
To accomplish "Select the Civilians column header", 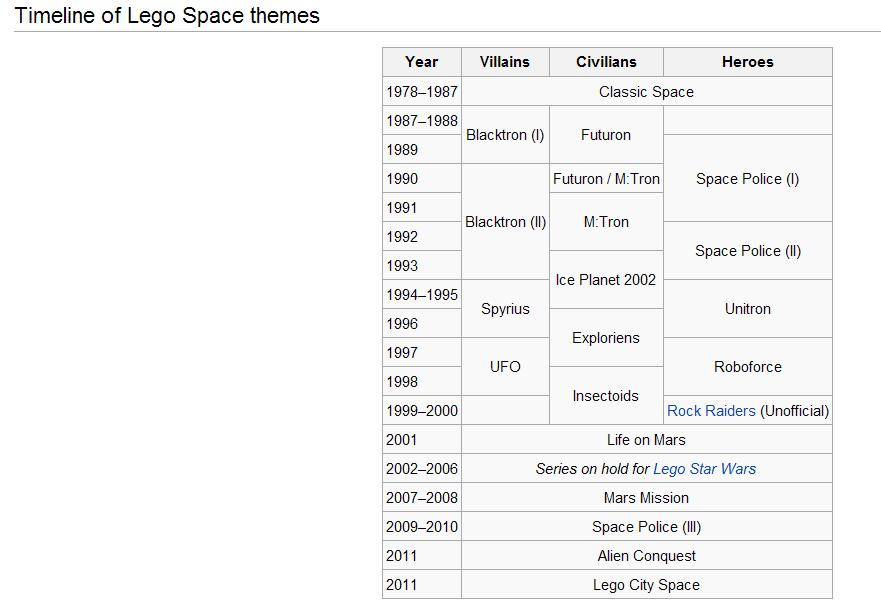I will click(606, 62).
